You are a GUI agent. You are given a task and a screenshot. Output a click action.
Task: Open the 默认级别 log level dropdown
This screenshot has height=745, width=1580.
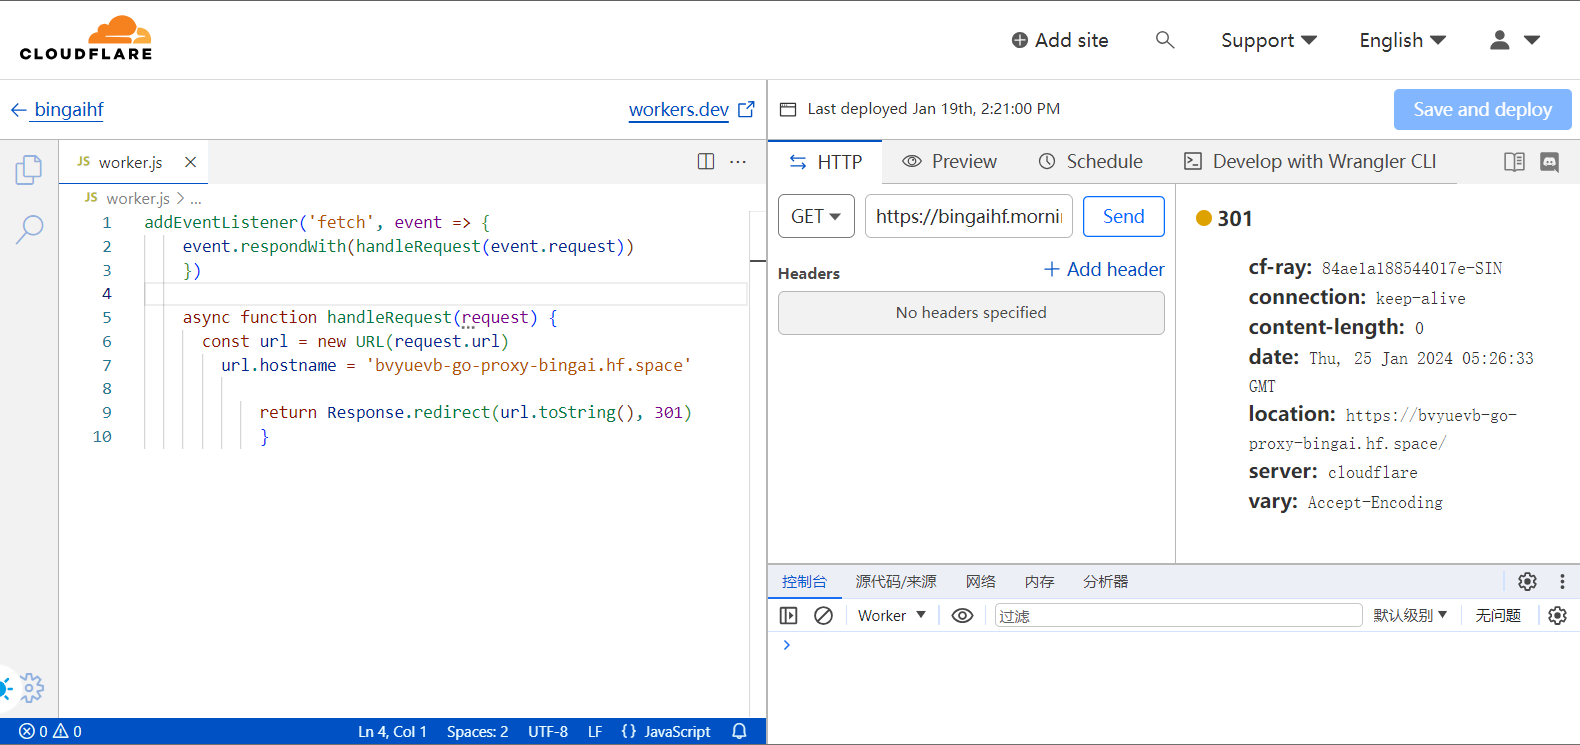(1410, 616)
